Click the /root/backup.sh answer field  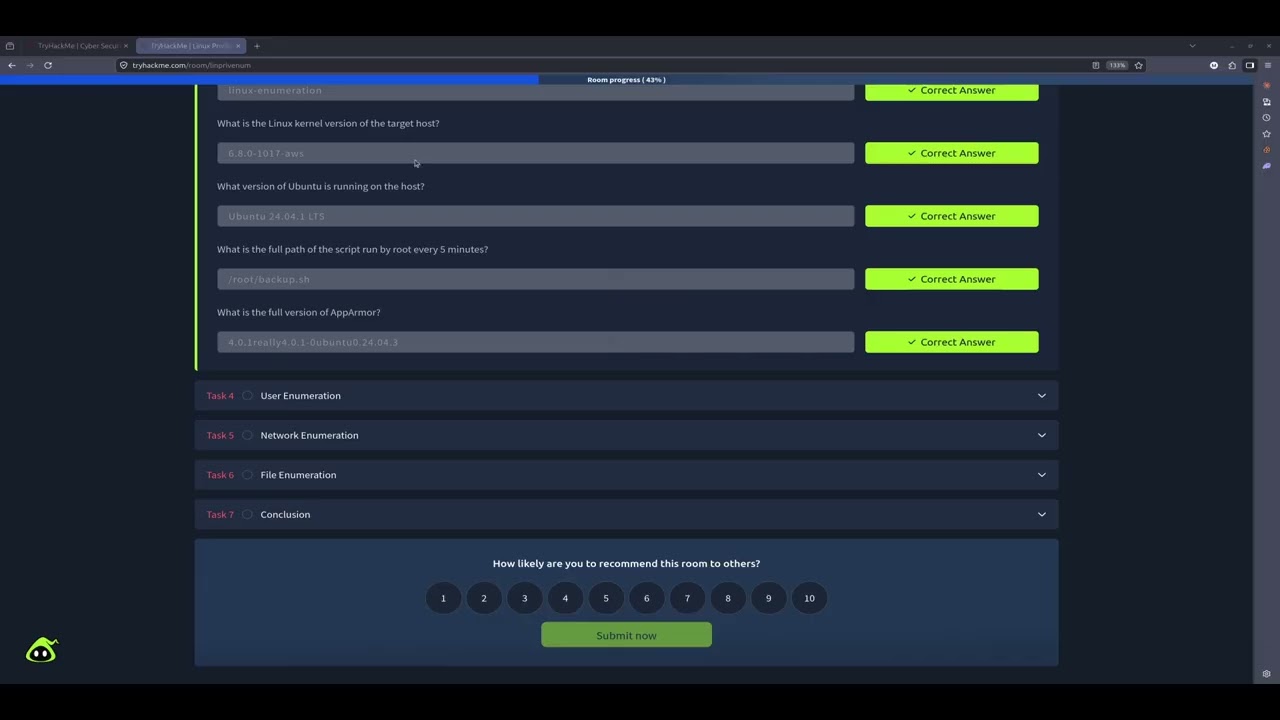[536, 279]
